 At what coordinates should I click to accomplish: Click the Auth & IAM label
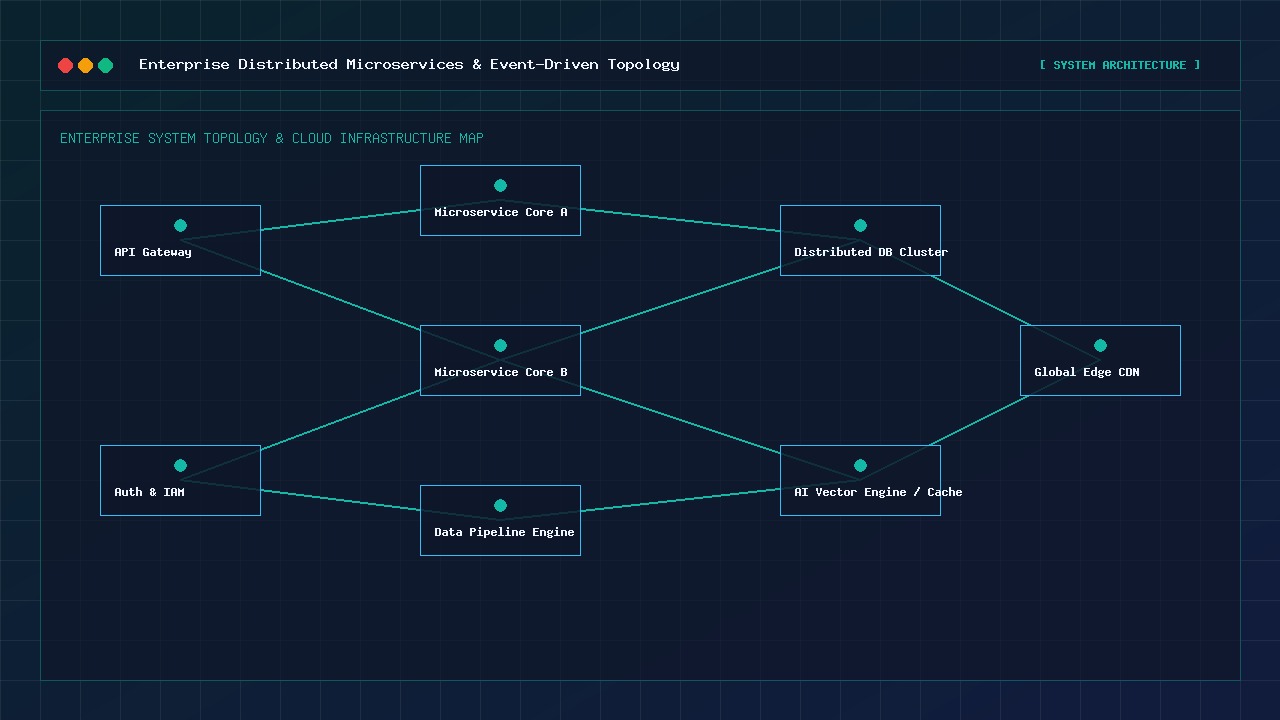pyautogui.click(x=149, y=492)
